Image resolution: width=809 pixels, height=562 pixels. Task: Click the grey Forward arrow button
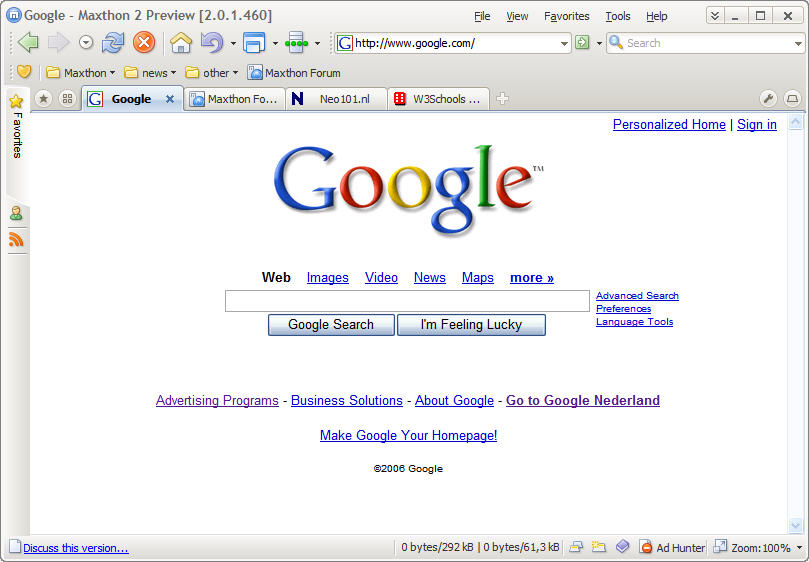58,42
